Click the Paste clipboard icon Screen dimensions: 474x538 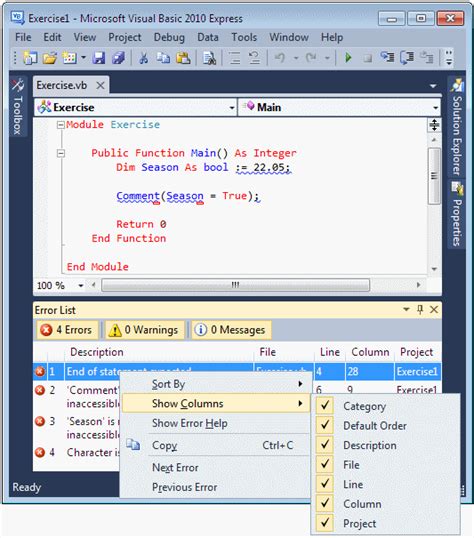click(x=183, y=58)
